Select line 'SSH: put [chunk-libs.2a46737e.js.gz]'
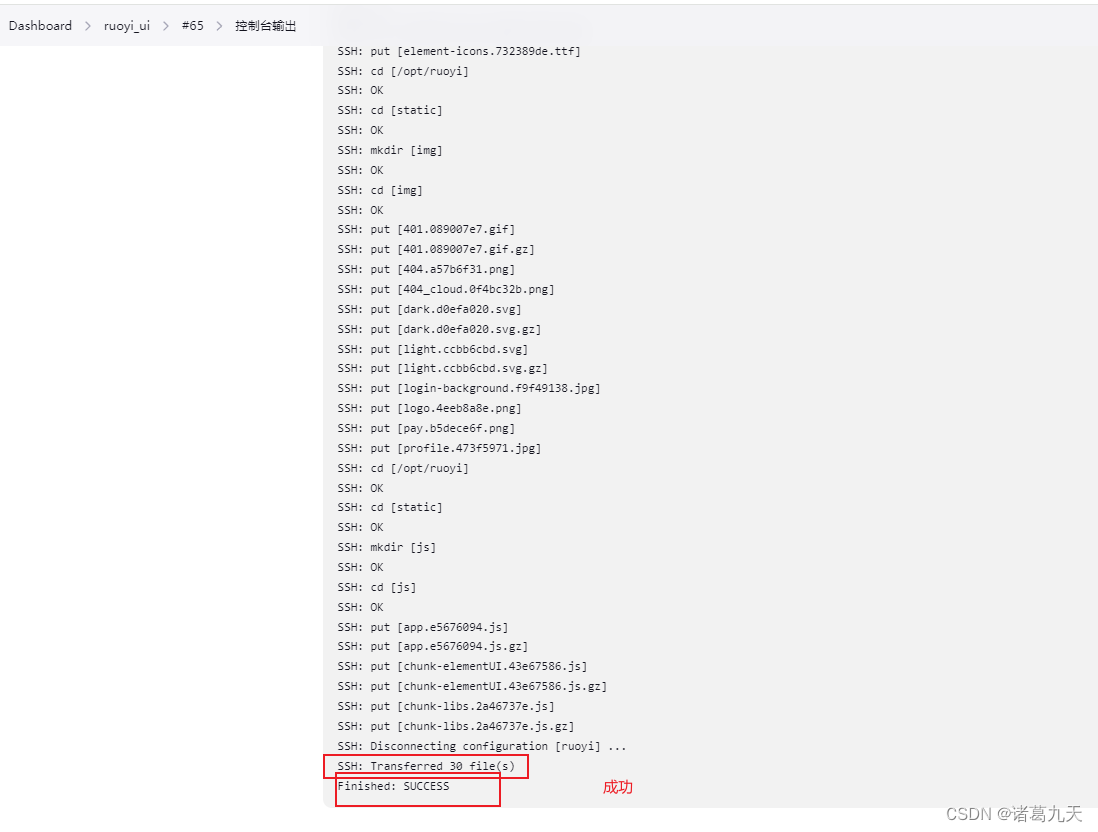Image resolution: width=1098 pixels, height=832 pixels. 456,726
